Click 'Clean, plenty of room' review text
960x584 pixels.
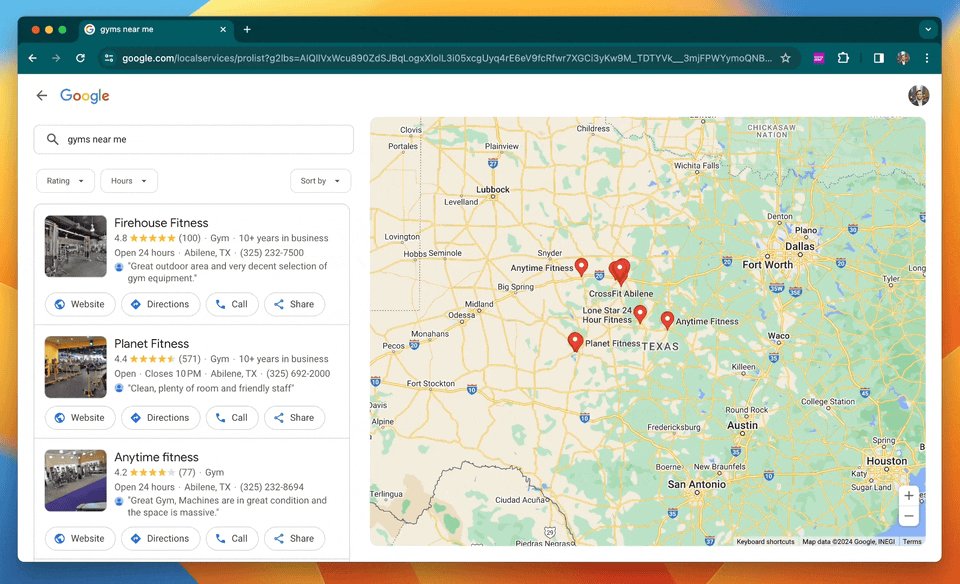click(211, 388)
